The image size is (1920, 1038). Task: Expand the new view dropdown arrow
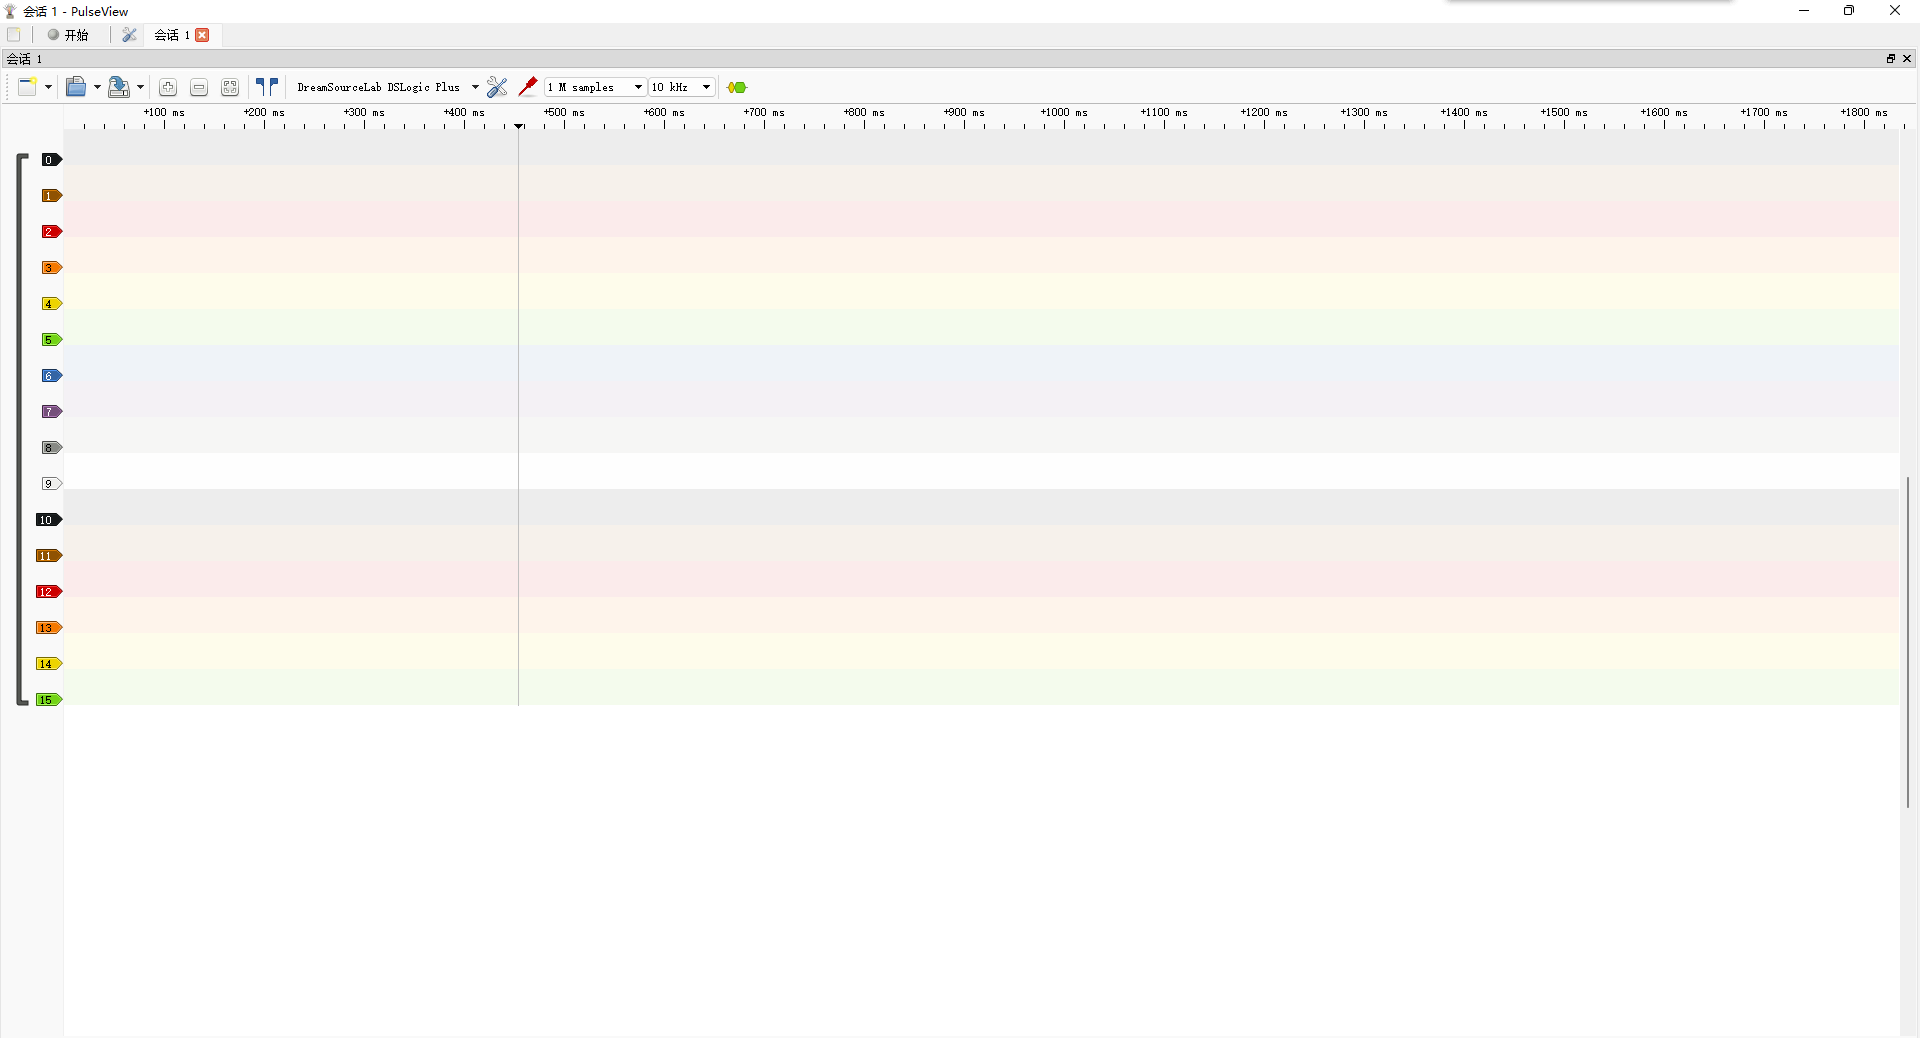coord(48,87)
